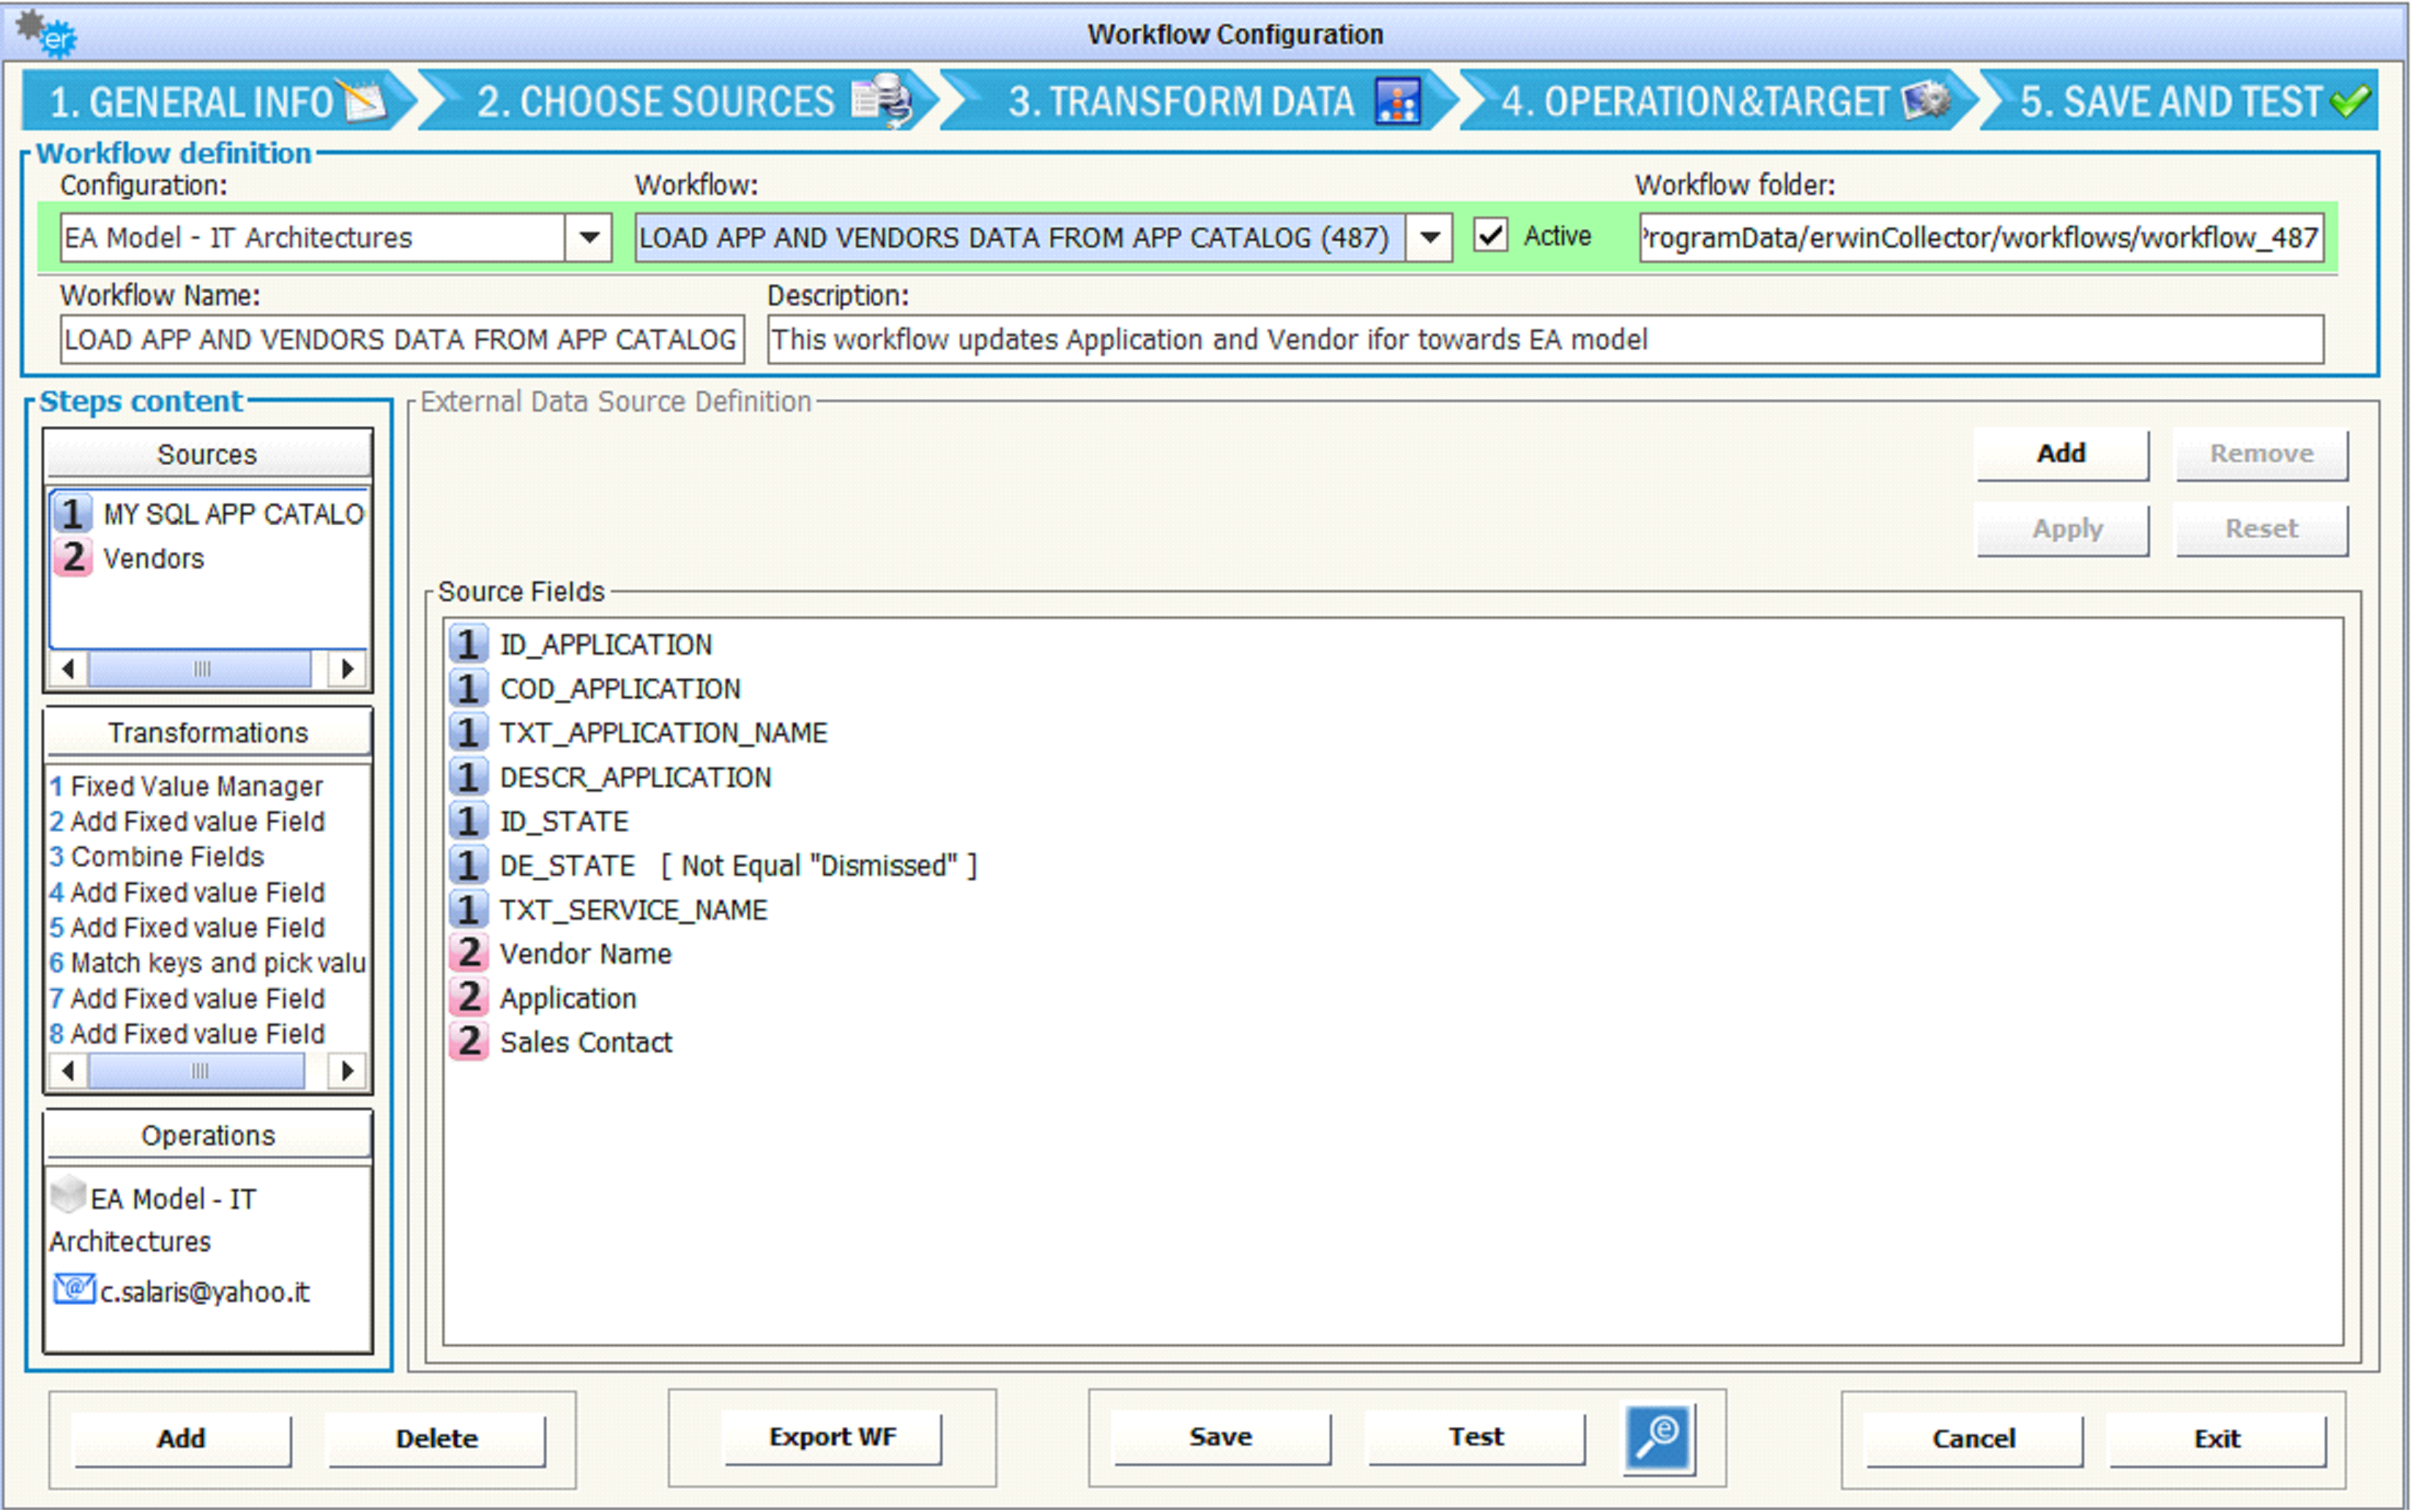Click the pink 2 icon beside Sales Contact

(468, 1042)
